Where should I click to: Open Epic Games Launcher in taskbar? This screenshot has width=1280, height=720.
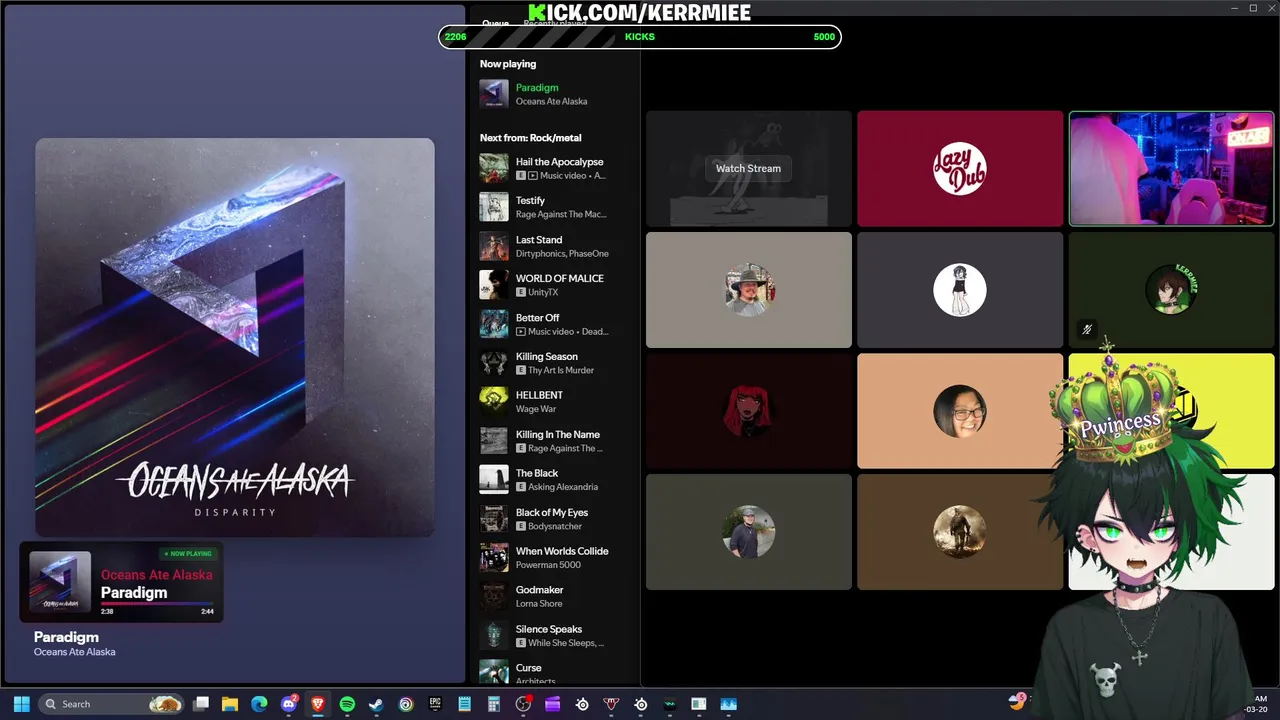click(x=435, y=704)
